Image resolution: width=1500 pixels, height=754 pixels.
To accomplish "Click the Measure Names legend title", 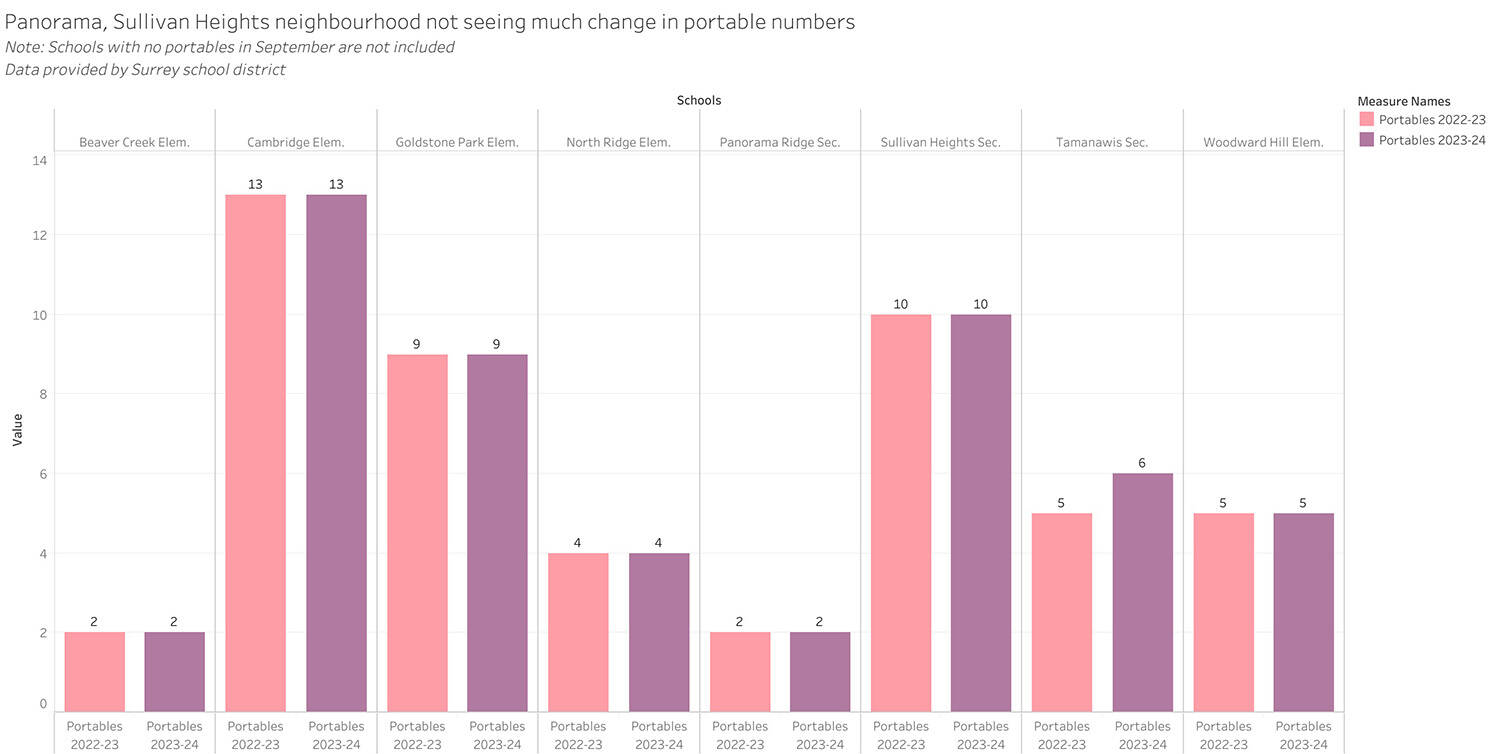I will (1404, 101).
